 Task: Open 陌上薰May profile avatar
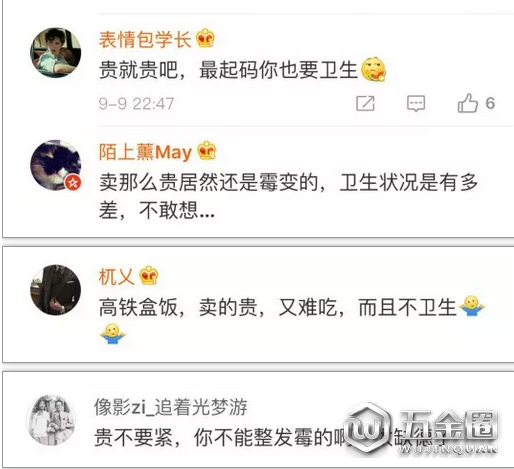pyautogui.click(x=56, y=165)
